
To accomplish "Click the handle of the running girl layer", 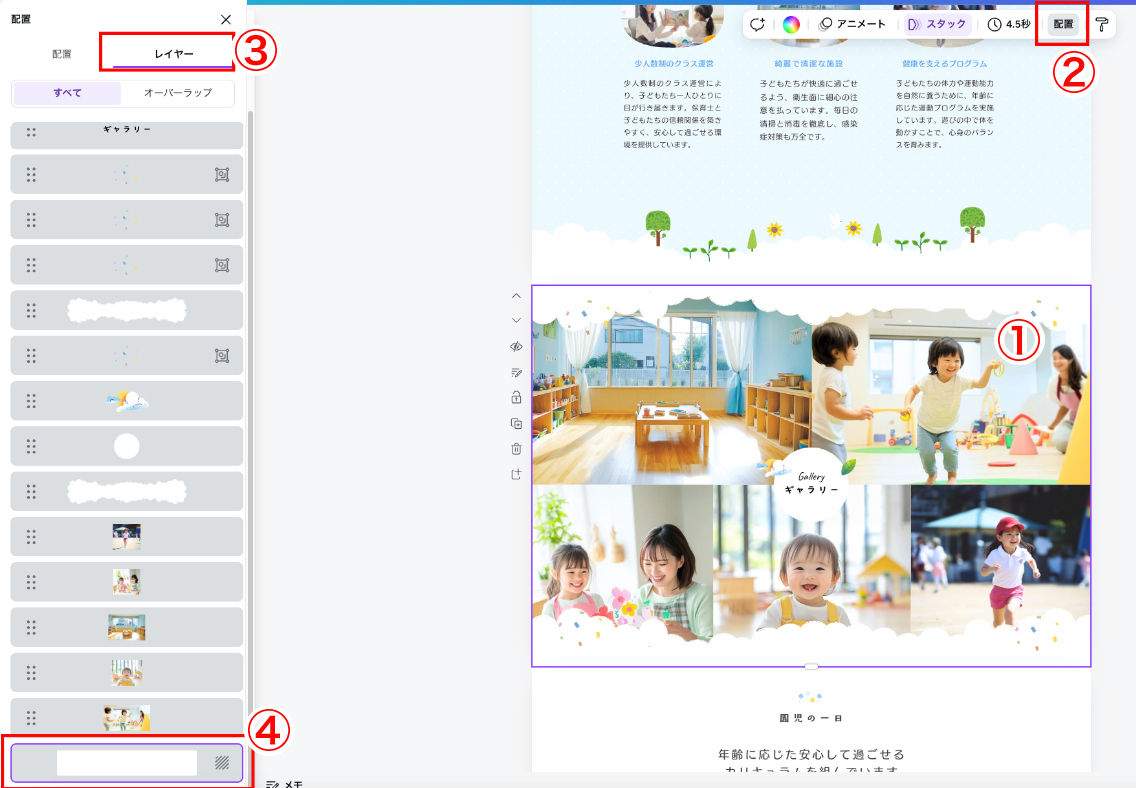I will (31, 537).
